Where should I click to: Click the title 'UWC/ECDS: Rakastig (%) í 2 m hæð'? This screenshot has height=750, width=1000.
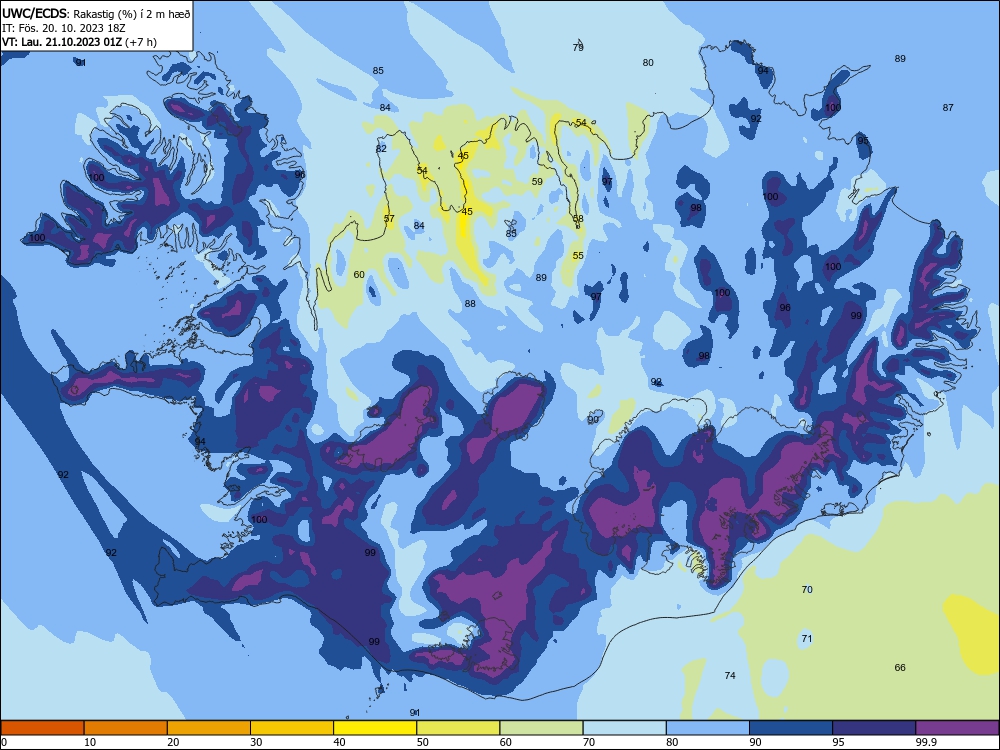96,13
